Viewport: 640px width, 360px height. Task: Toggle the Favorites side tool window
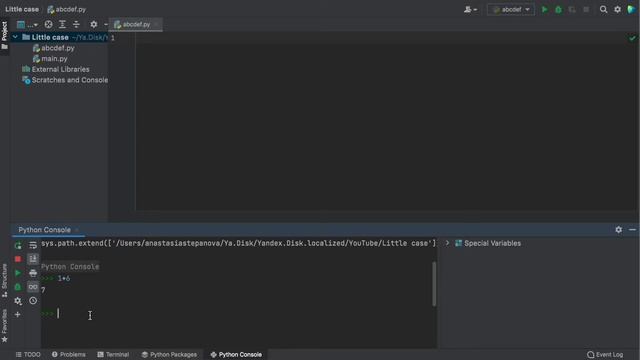4,325
